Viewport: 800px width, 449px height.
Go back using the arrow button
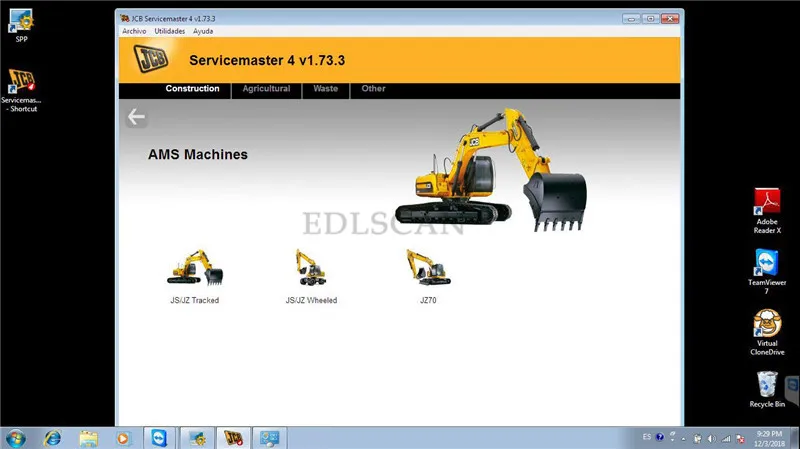pyautogui.click(x=136, y=117)
